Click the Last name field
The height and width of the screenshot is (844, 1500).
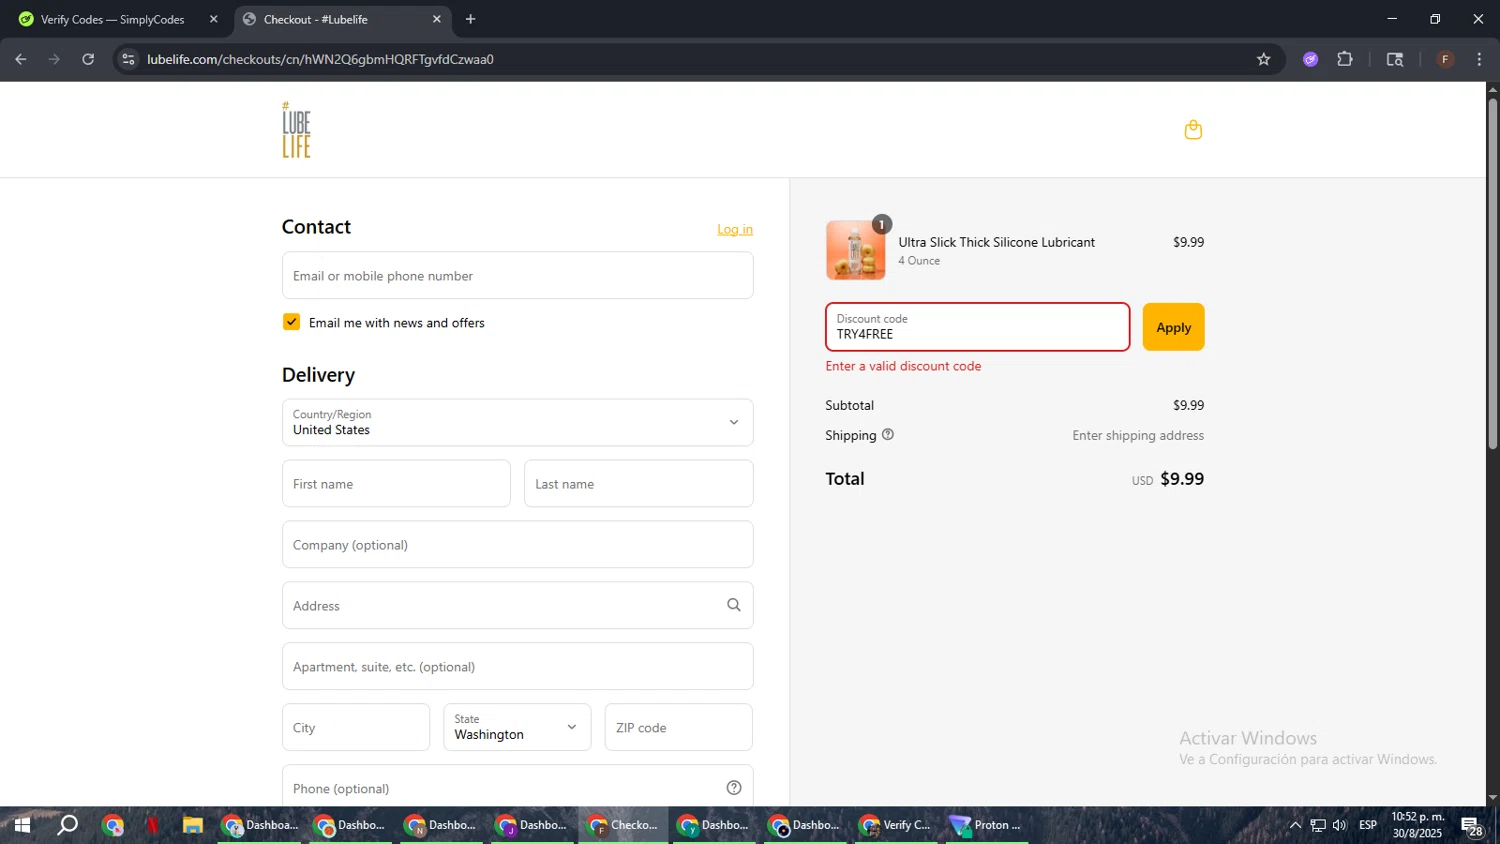638,483
